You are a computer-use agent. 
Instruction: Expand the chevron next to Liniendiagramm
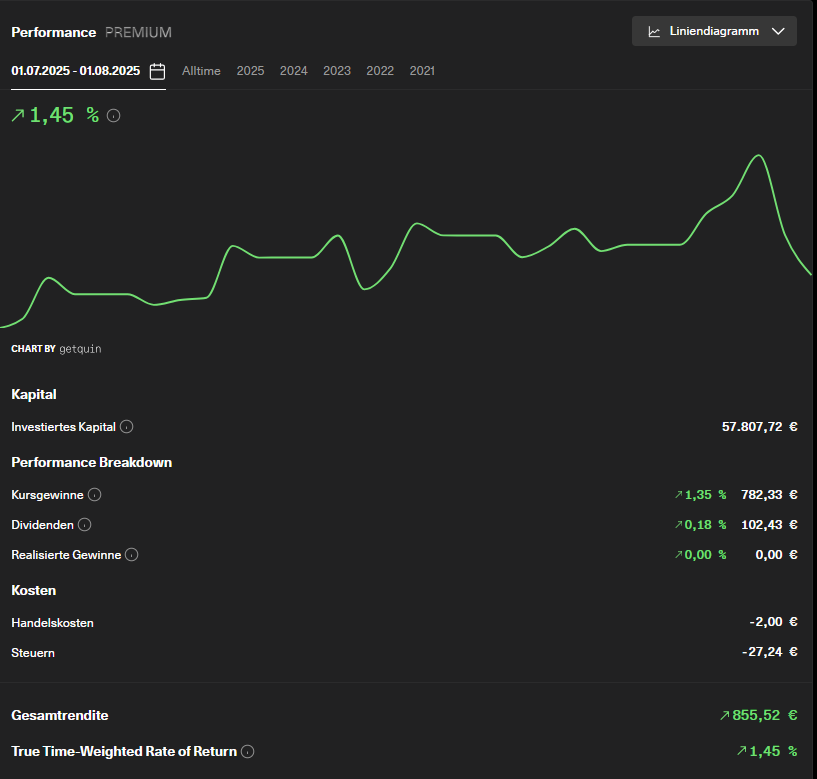[778, 31]
